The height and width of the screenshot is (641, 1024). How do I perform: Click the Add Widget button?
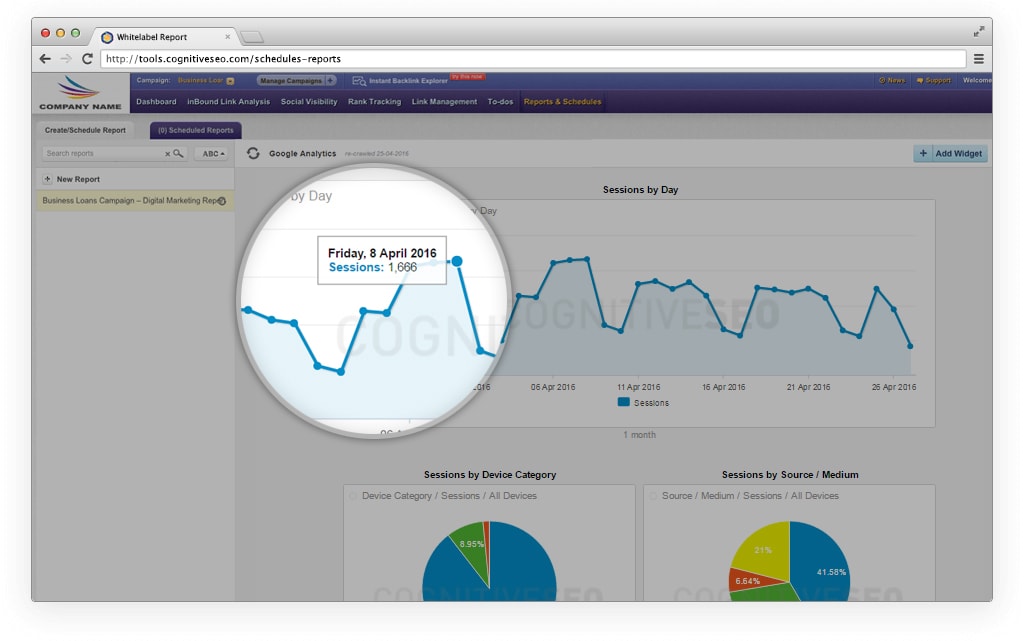(950, 154)
